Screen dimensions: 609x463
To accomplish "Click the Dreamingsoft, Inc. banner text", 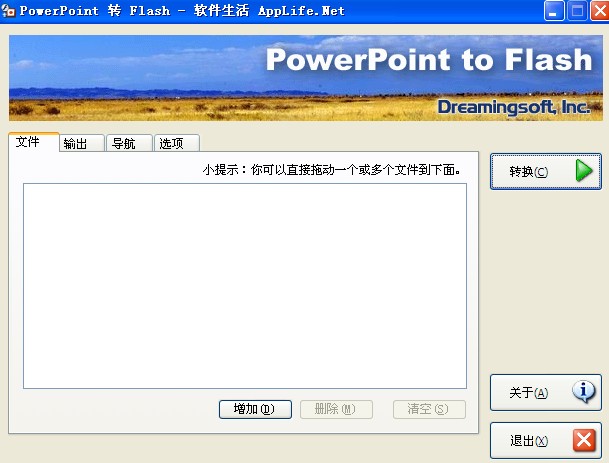I will (513, 107).
